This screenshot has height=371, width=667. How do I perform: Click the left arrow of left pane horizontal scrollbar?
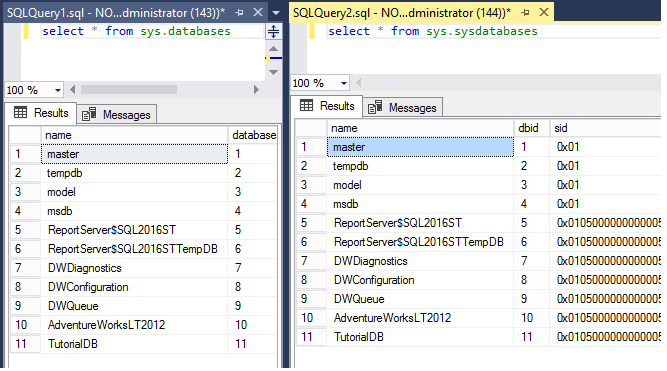pos(72,89)
